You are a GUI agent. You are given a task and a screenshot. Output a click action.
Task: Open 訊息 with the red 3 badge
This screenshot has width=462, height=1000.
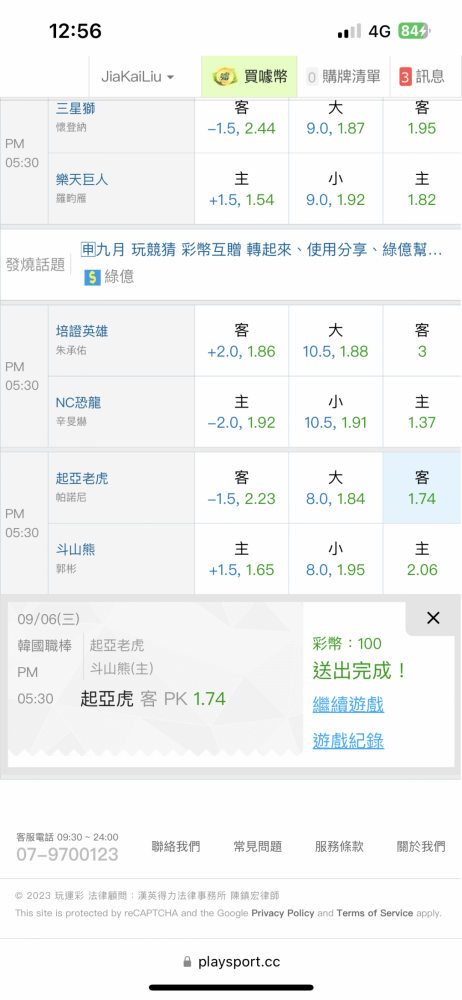coord(422,77)
